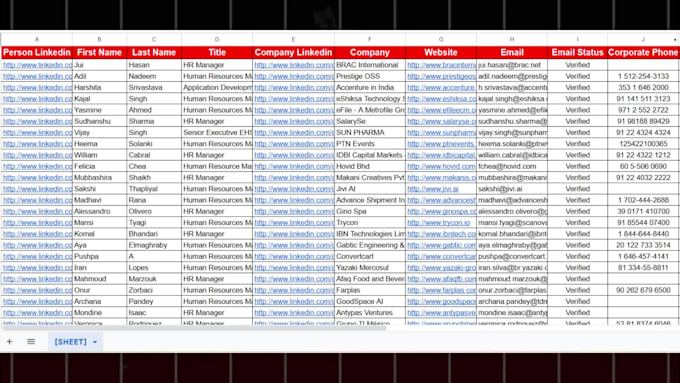Open the [SHEET] tab dropdown arrow
680x383 pixels.
[95, 342]
